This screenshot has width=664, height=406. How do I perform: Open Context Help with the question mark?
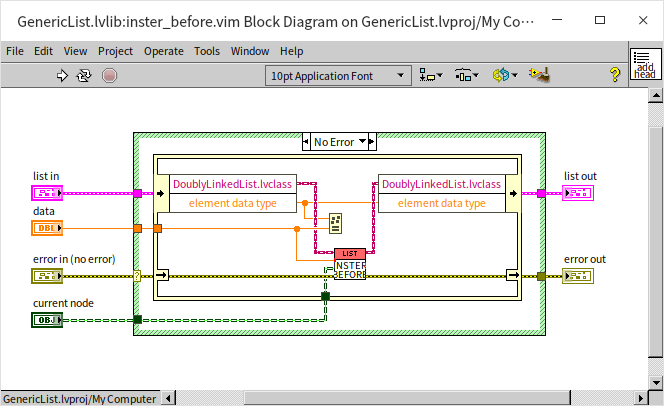click(615, 75)
